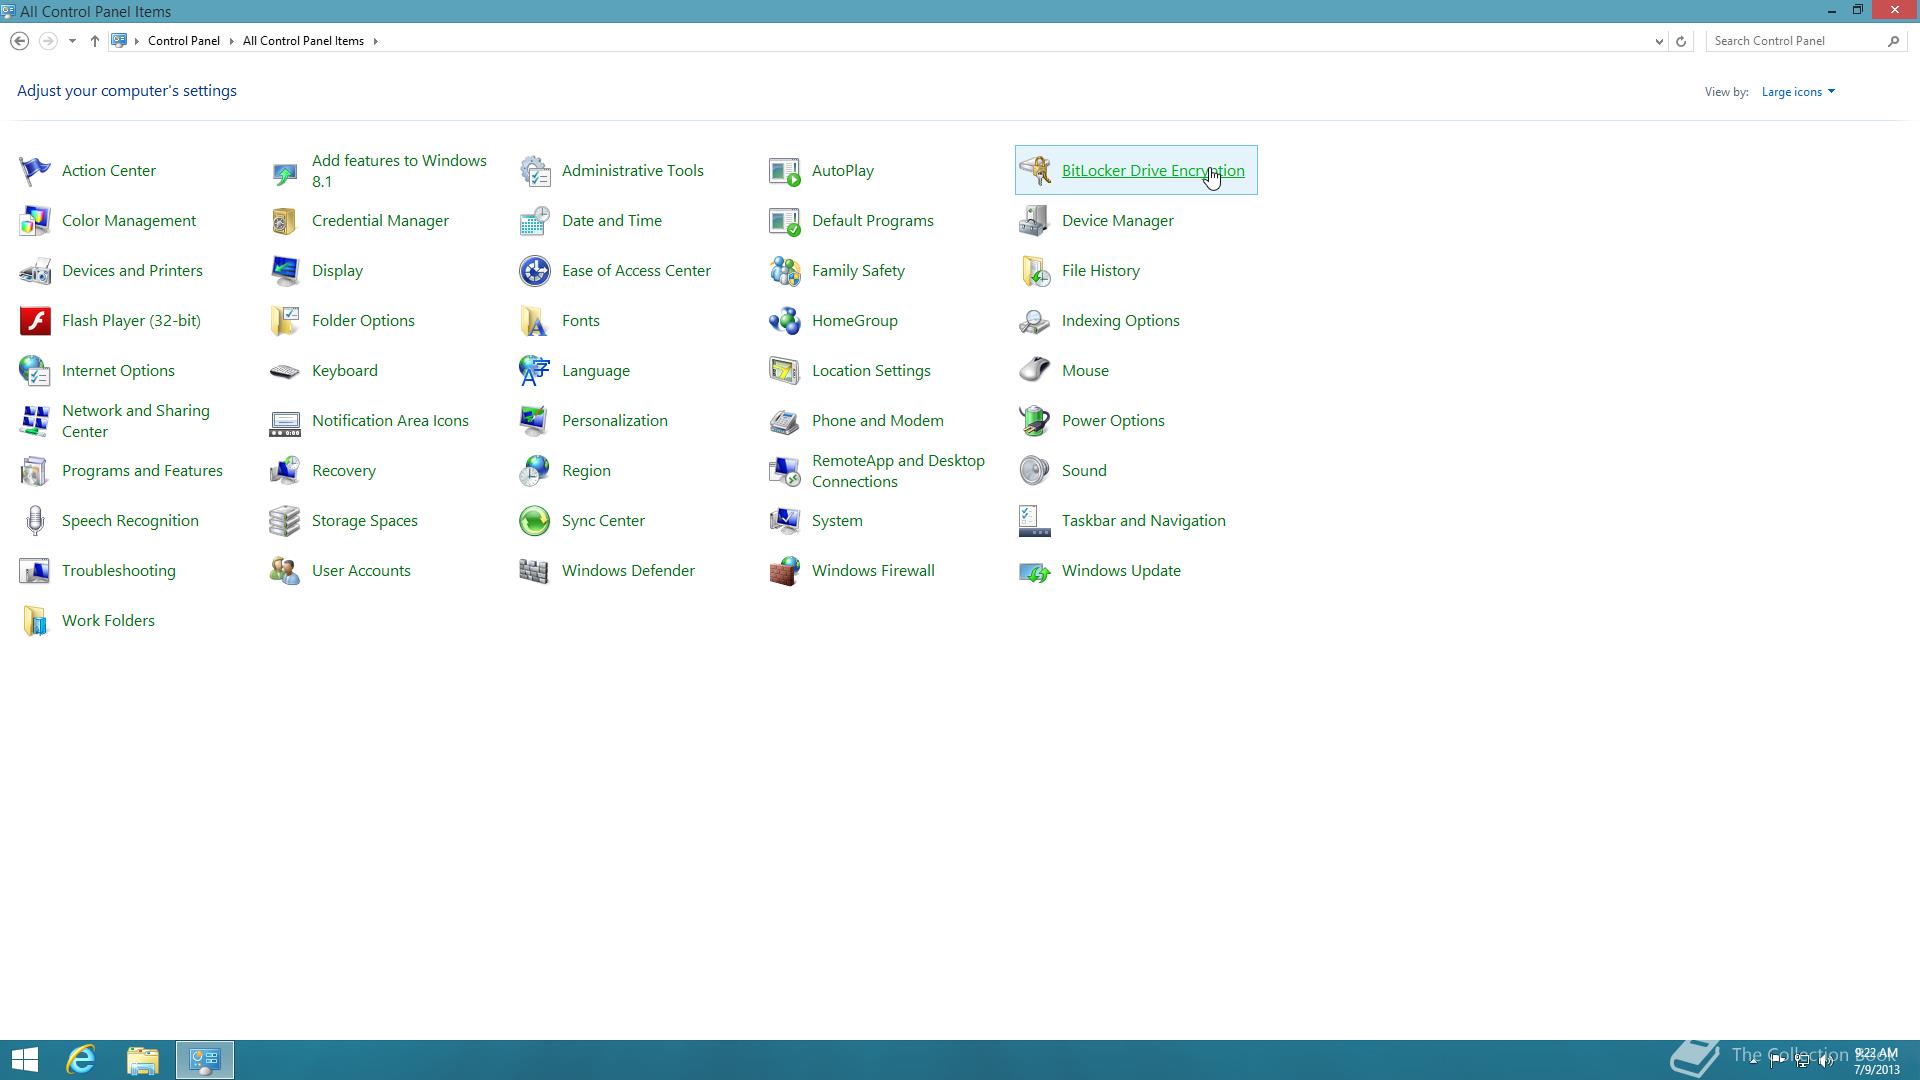Click the Sync Center green icon
The width and height of the screenshot is (1920, 1080).
coord(535,521)
